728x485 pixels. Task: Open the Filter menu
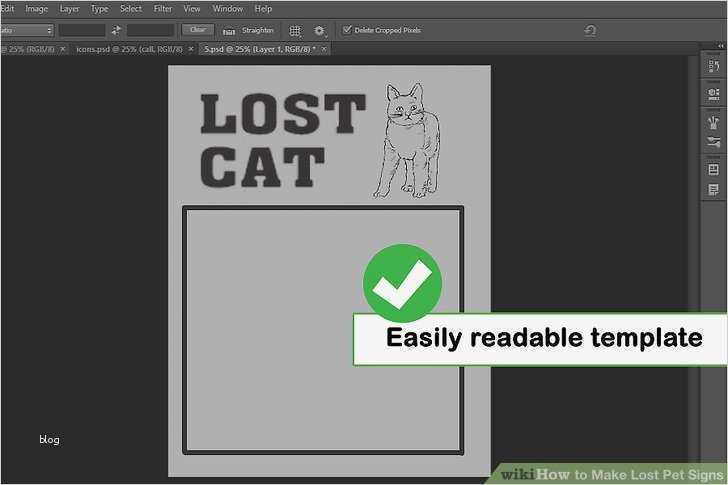coord(162,8)
